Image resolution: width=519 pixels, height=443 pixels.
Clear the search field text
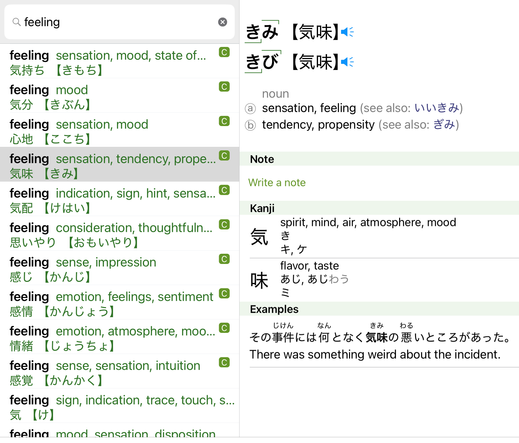click(x=222, y=22)
